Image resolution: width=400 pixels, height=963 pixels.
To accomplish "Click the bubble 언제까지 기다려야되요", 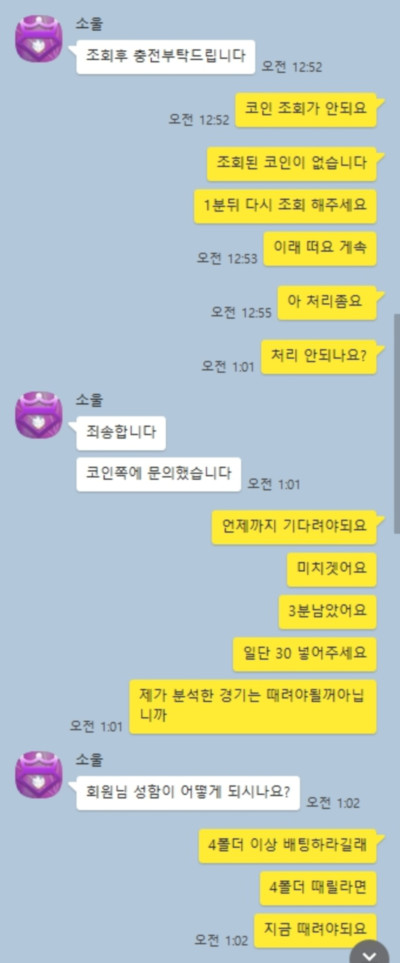I will pos(294,527).
